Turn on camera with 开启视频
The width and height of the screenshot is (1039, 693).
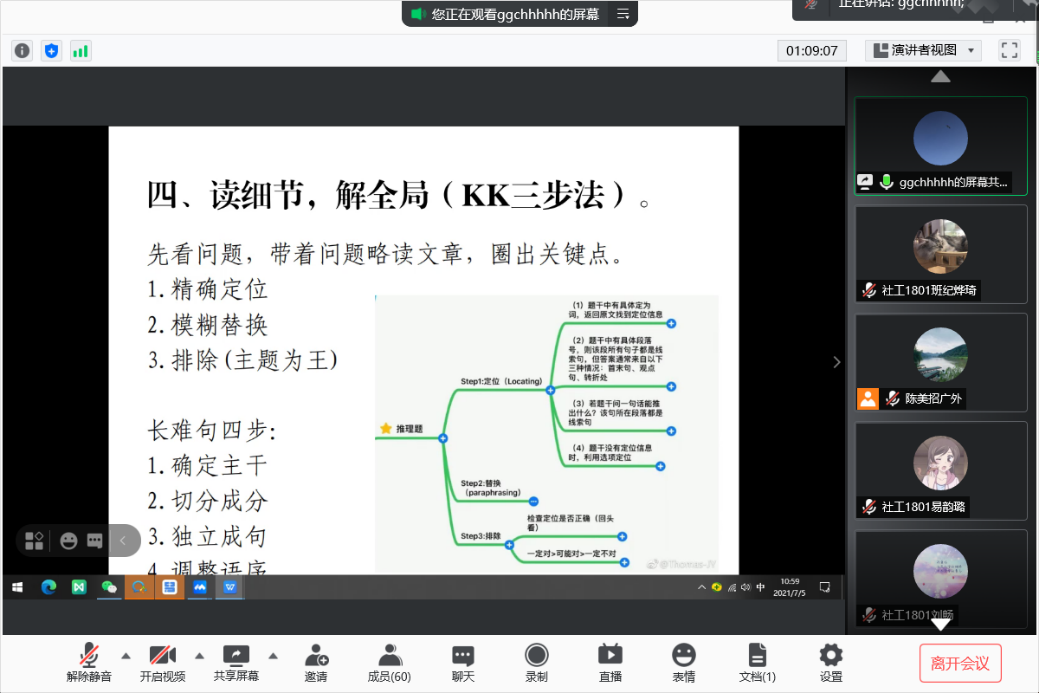163,662
